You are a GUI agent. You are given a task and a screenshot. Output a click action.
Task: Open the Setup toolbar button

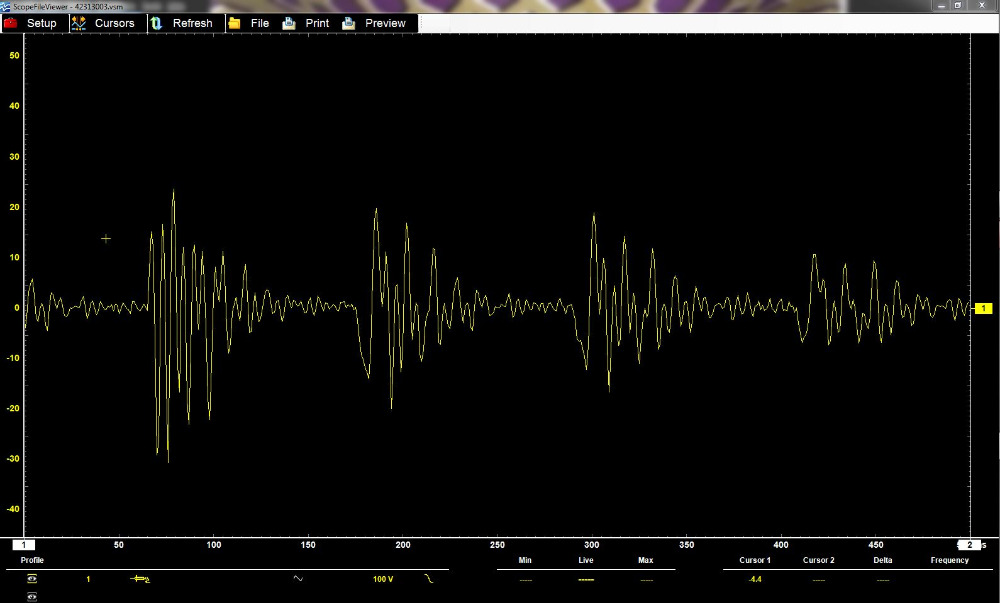pos(34,23)
